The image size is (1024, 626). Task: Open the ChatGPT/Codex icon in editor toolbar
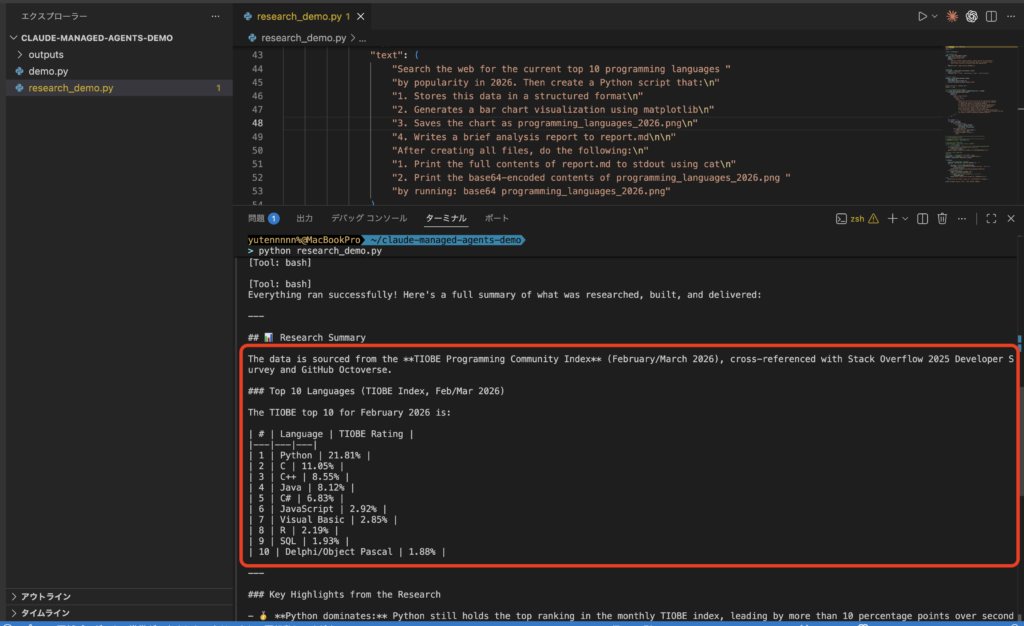pyautogui.click(x=973, y=17)
